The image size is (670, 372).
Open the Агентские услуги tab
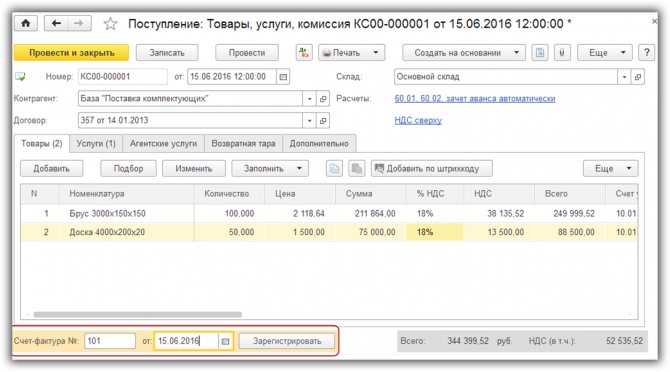(x=163, y=144)
